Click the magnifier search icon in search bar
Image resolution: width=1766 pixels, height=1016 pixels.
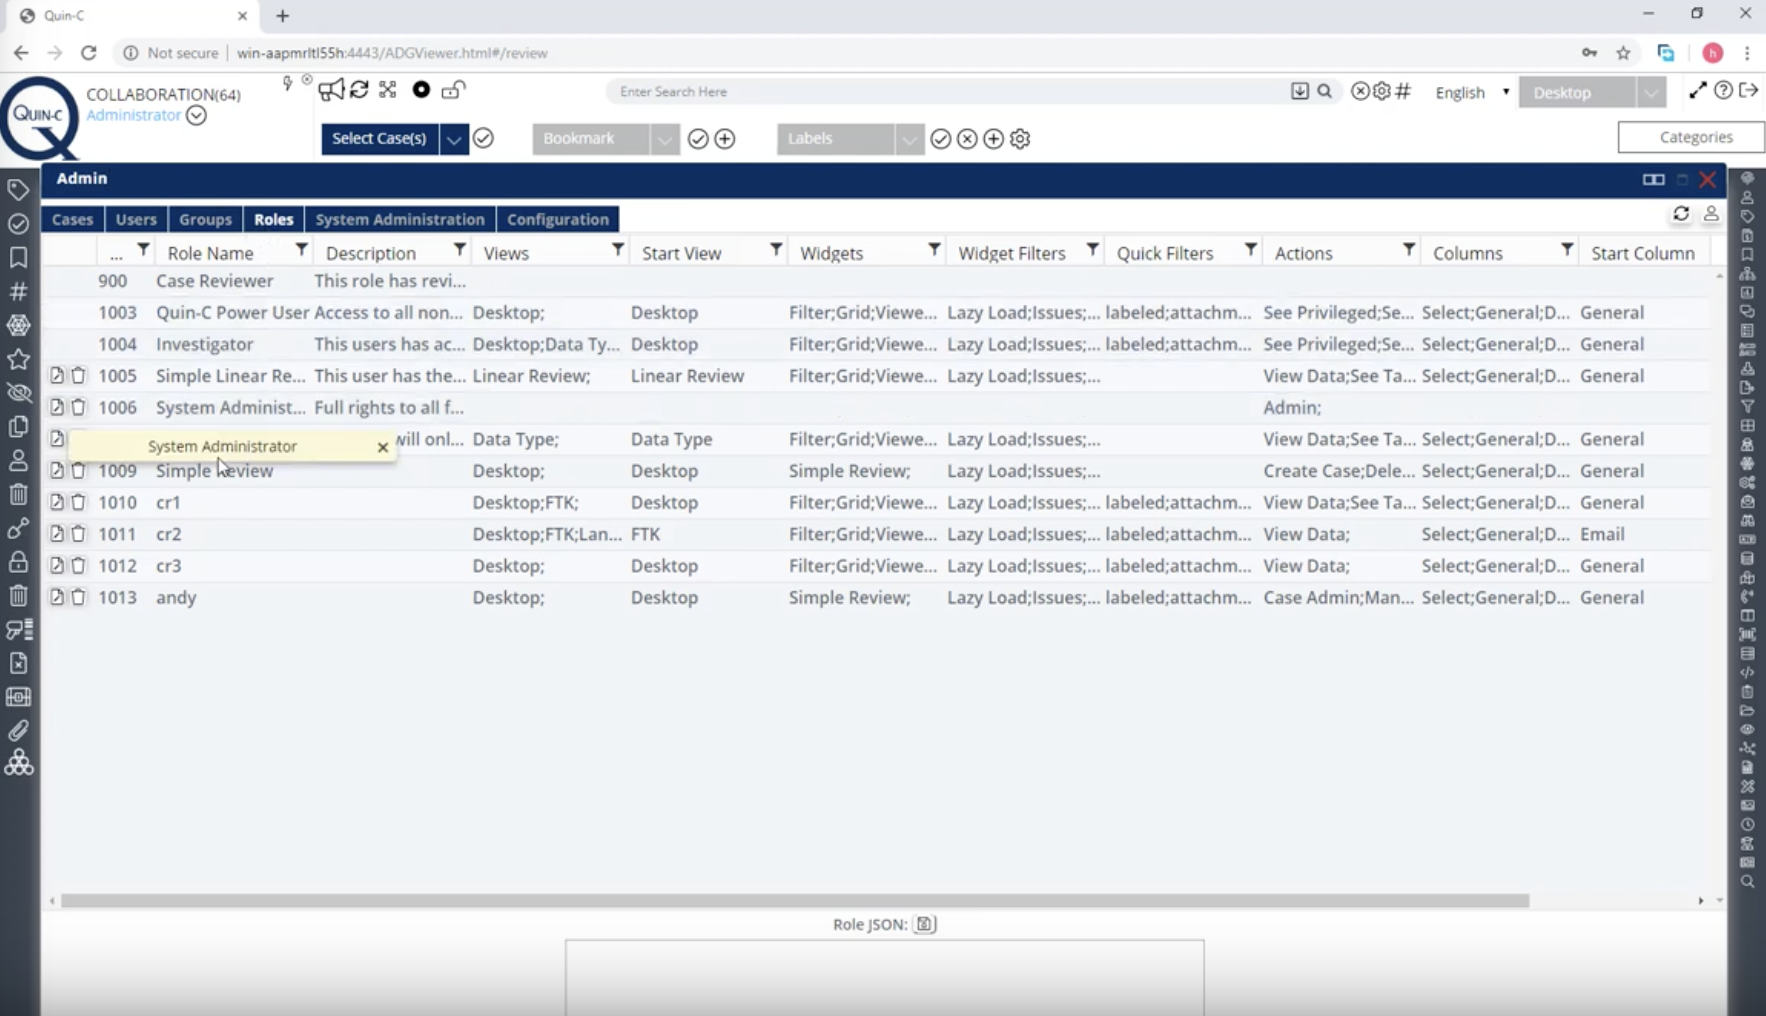click(x=1325, y=91)
